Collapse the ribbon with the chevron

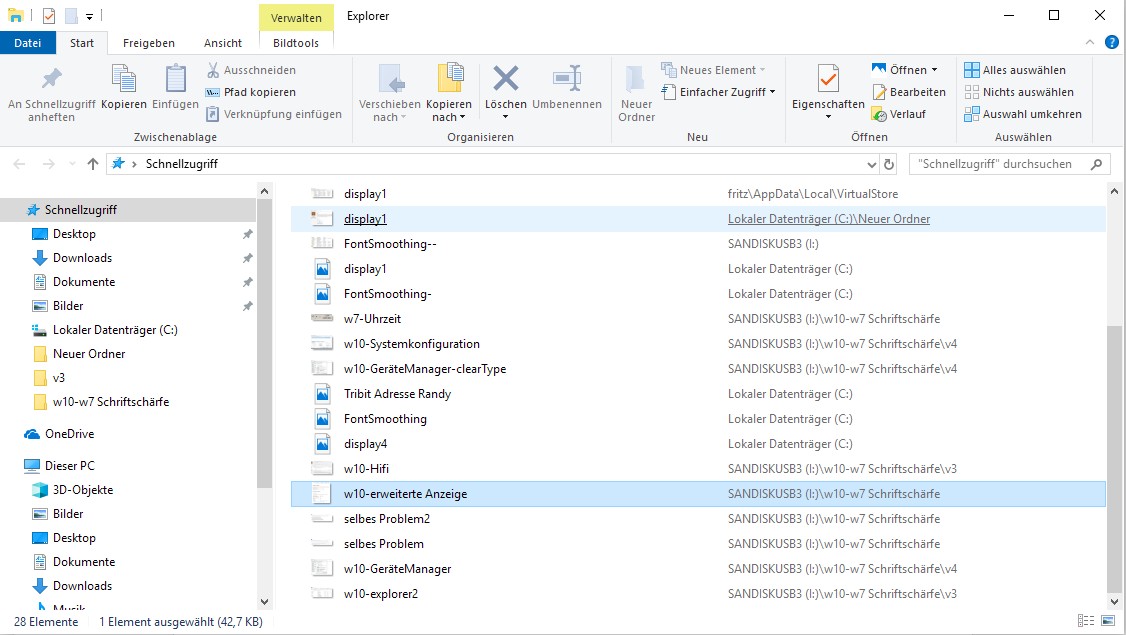coord(1089,42)
